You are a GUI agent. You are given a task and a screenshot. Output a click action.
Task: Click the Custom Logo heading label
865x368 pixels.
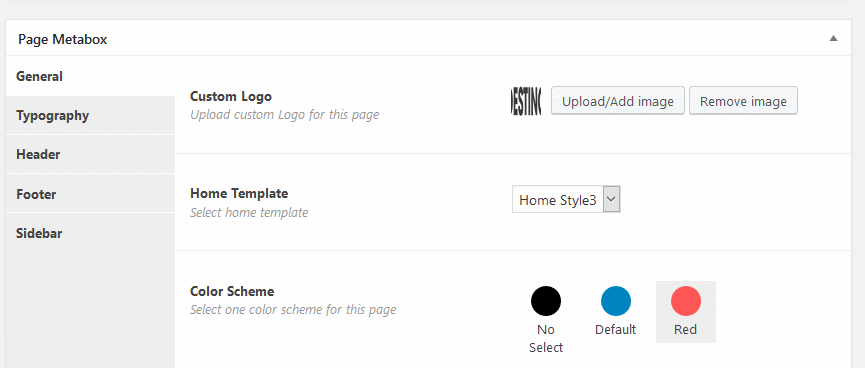click(x=231, y=96)
